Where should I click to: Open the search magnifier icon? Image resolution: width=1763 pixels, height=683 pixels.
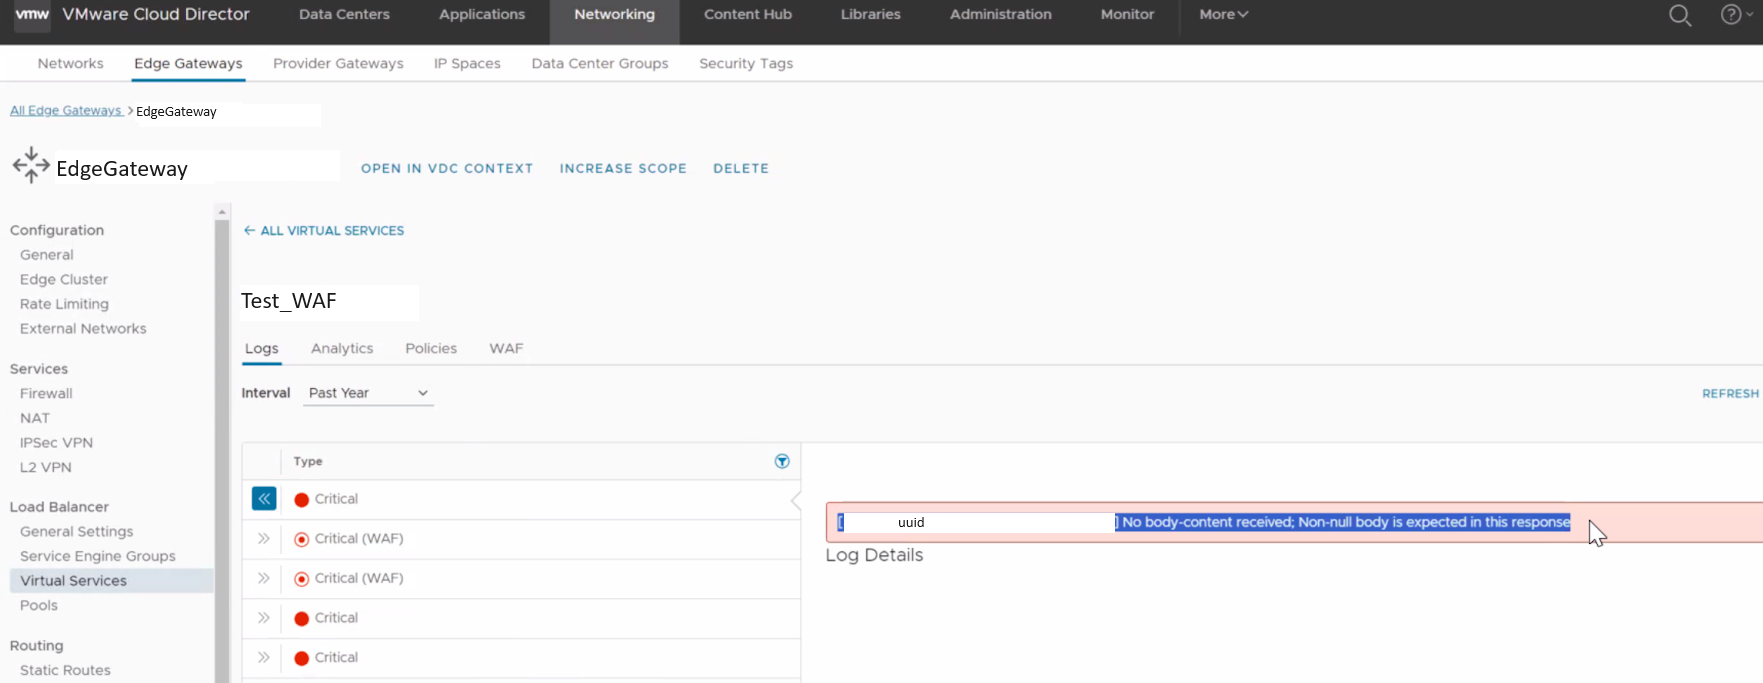click(1680, 15)
